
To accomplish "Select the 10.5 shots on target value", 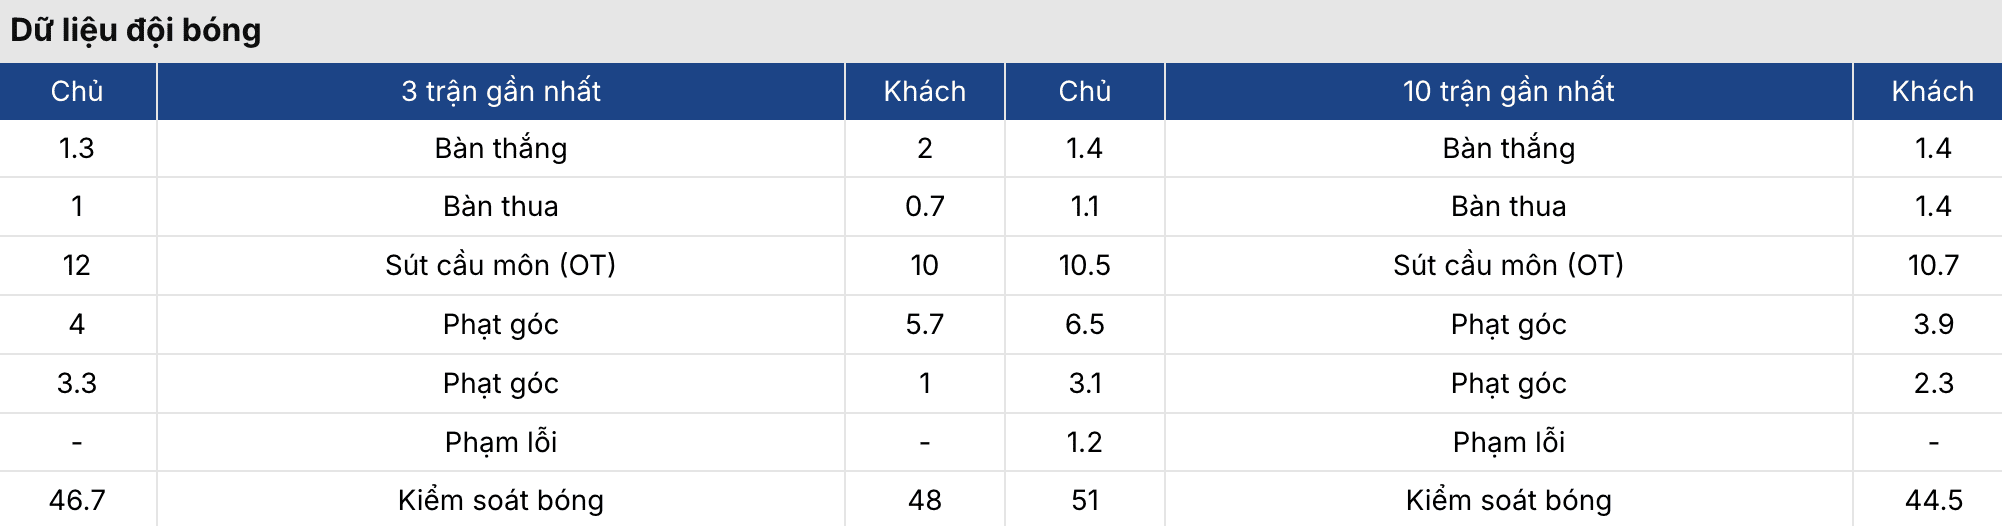I will 1084,265.
